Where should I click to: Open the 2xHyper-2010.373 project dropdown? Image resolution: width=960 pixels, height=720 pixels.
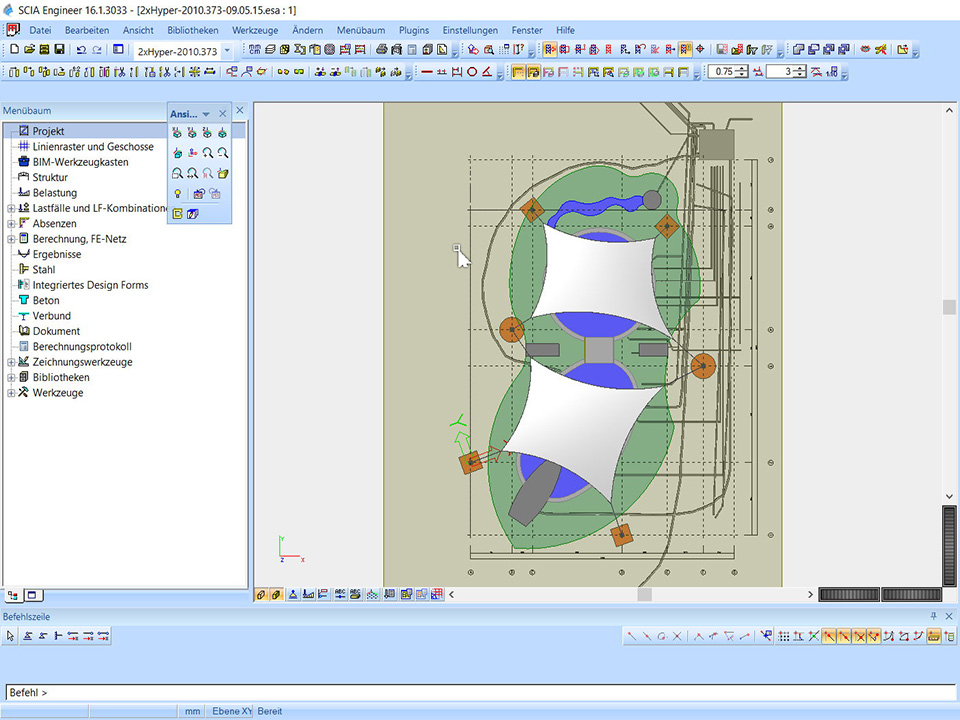click(x=227, y=50)
